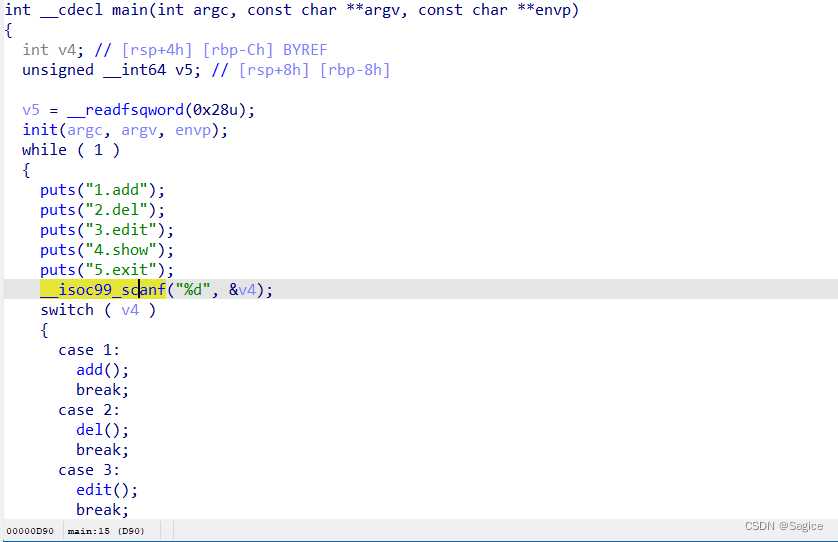Click the 0x28u constant
This screenshot has width=838, height=542.
point(215,110)
